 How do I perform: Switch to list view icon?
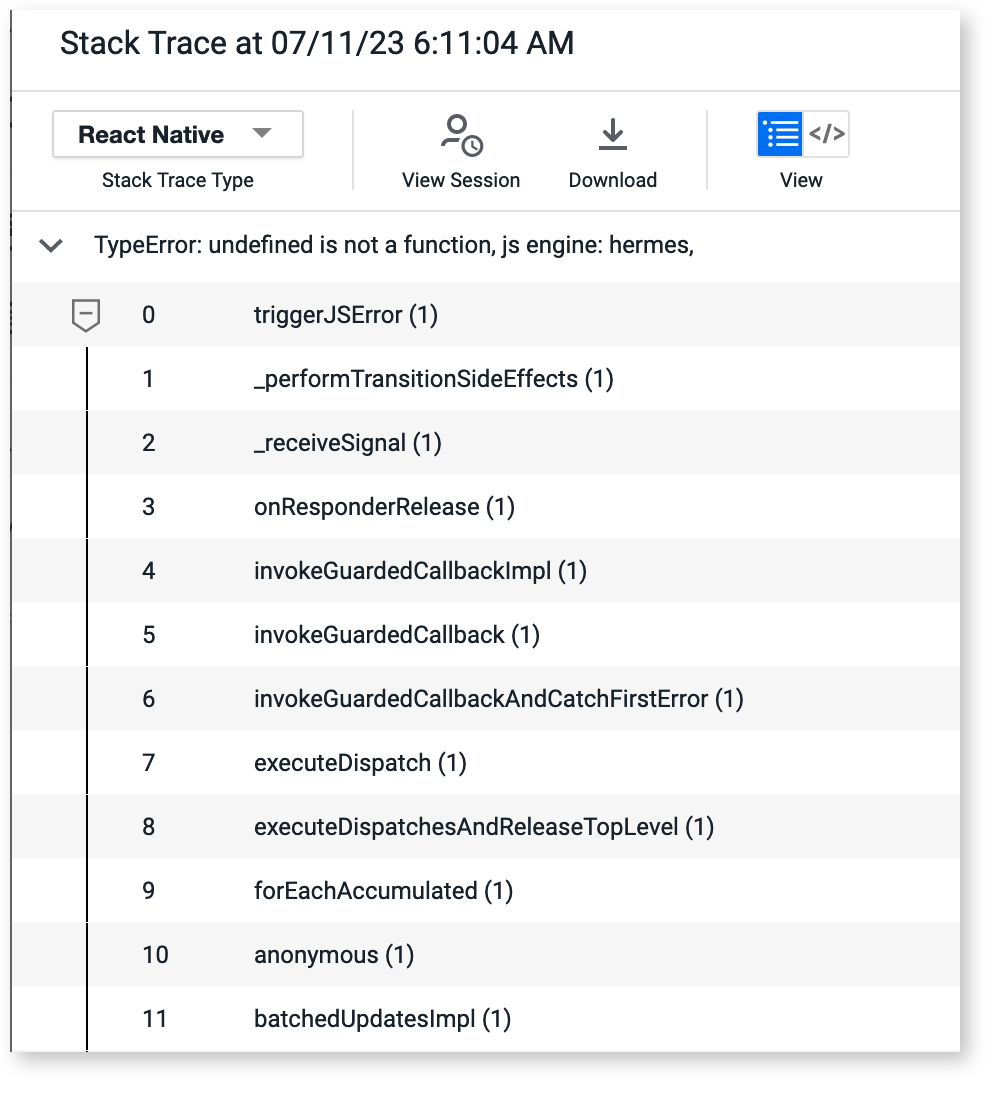[780, 134]
